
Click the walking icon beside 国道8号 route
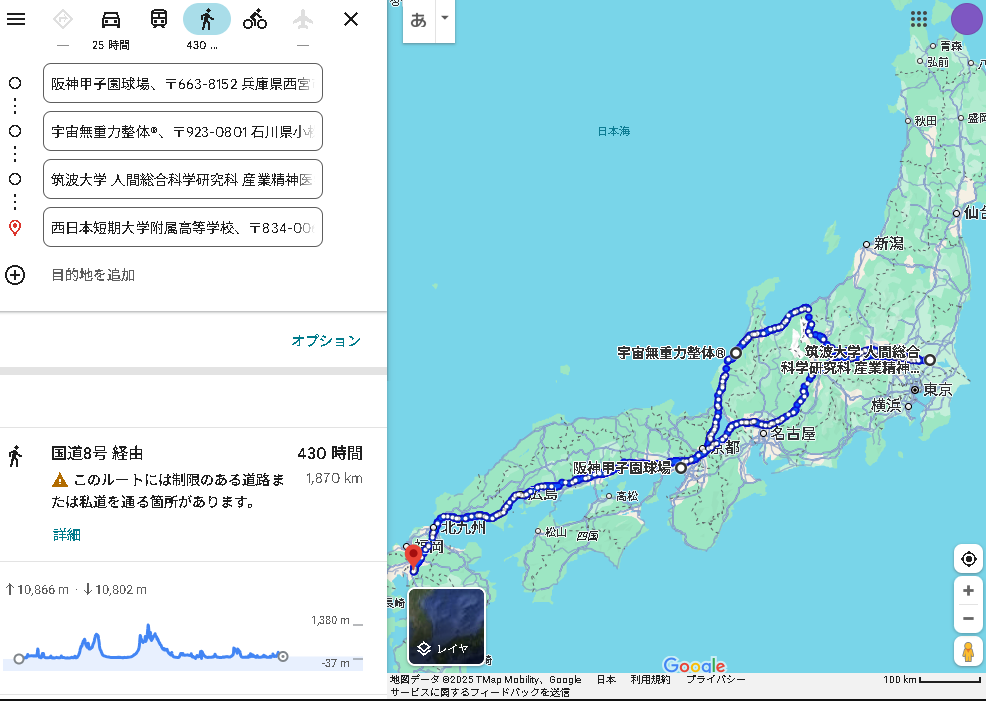[x=15, y=456]
